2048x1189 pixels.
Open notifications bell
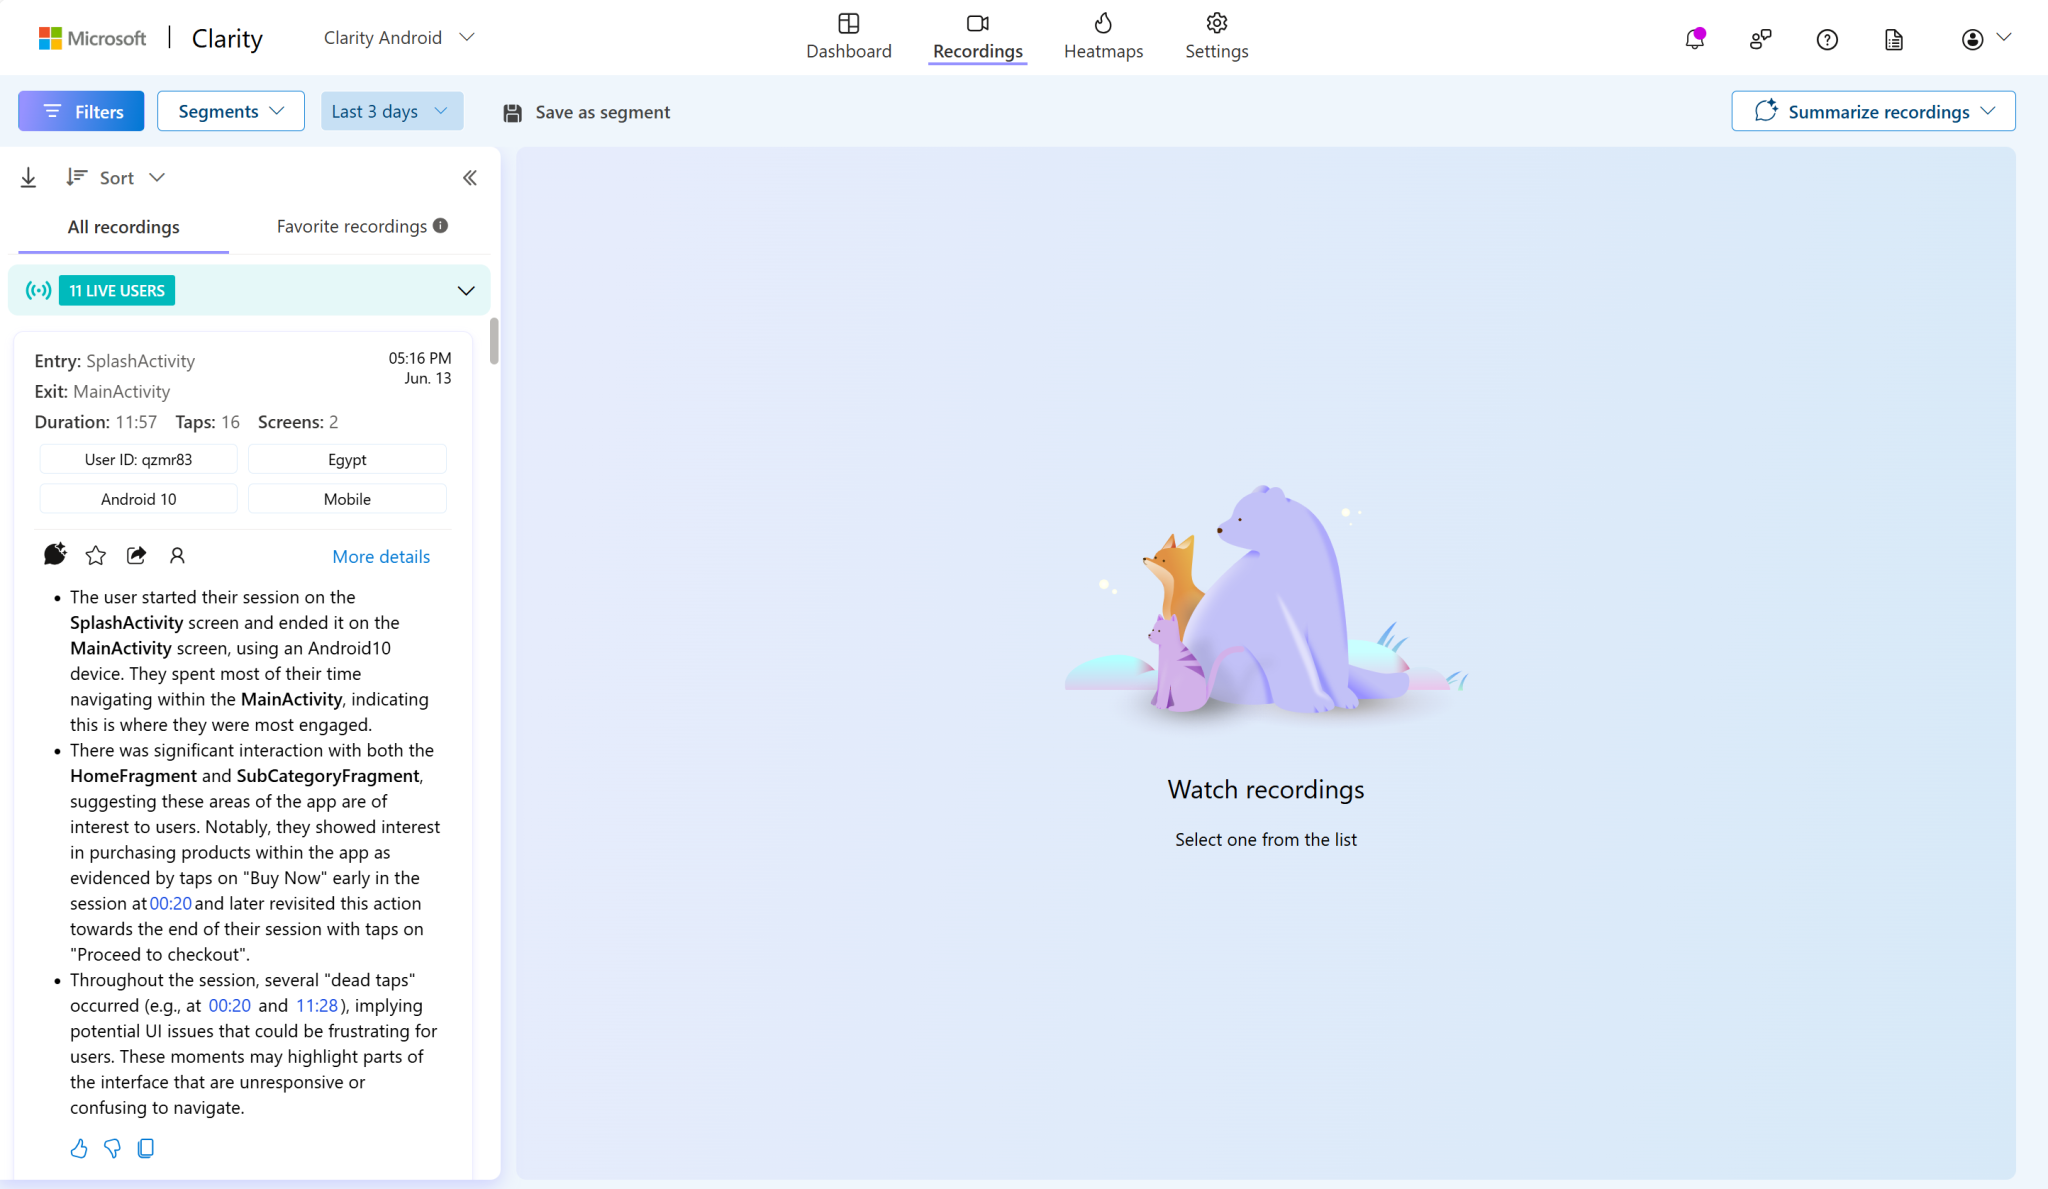pos(1695,39)
